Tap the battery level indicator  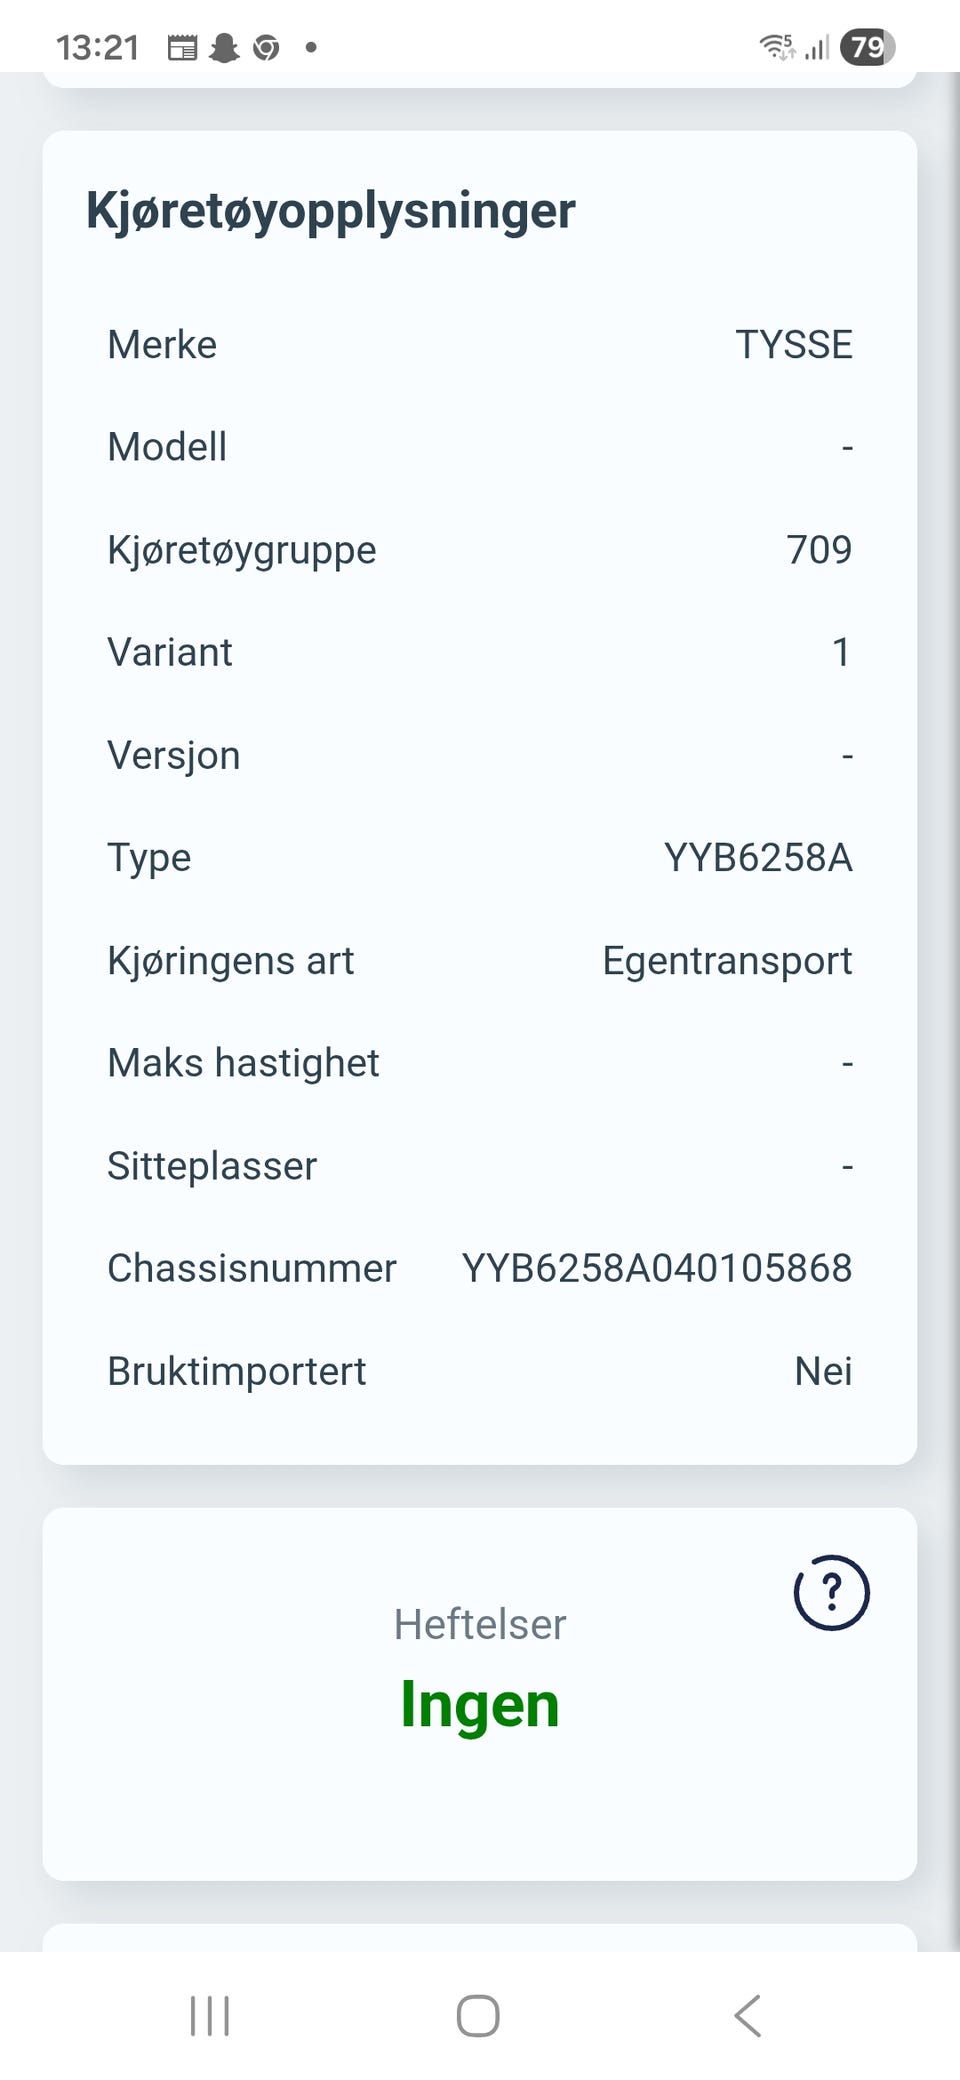866,46
